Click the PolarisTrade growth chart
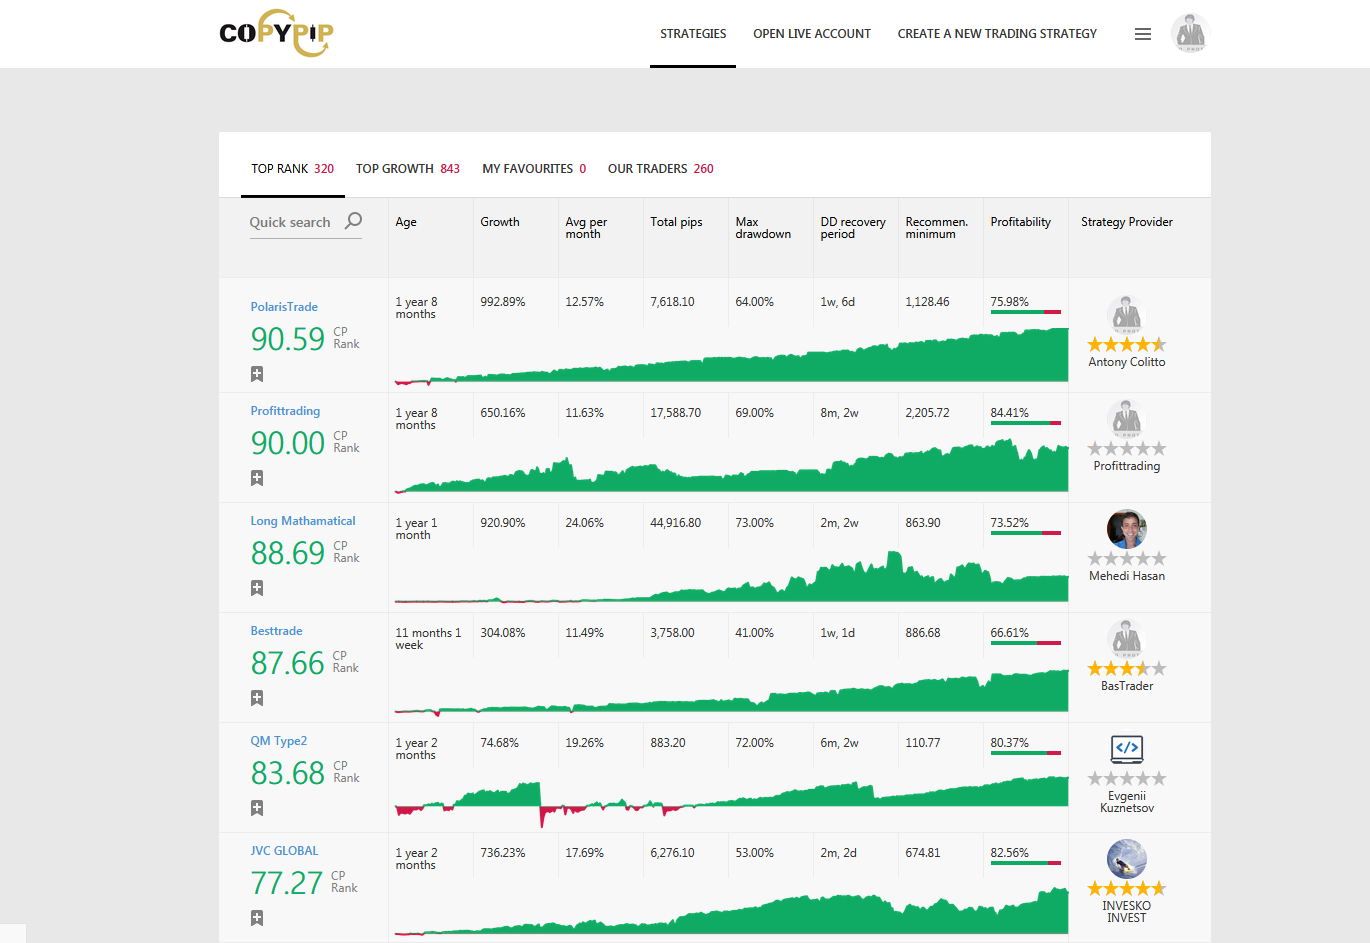Screen dimensions: 1370x943 pyautogui.click(x=731, y=357)
